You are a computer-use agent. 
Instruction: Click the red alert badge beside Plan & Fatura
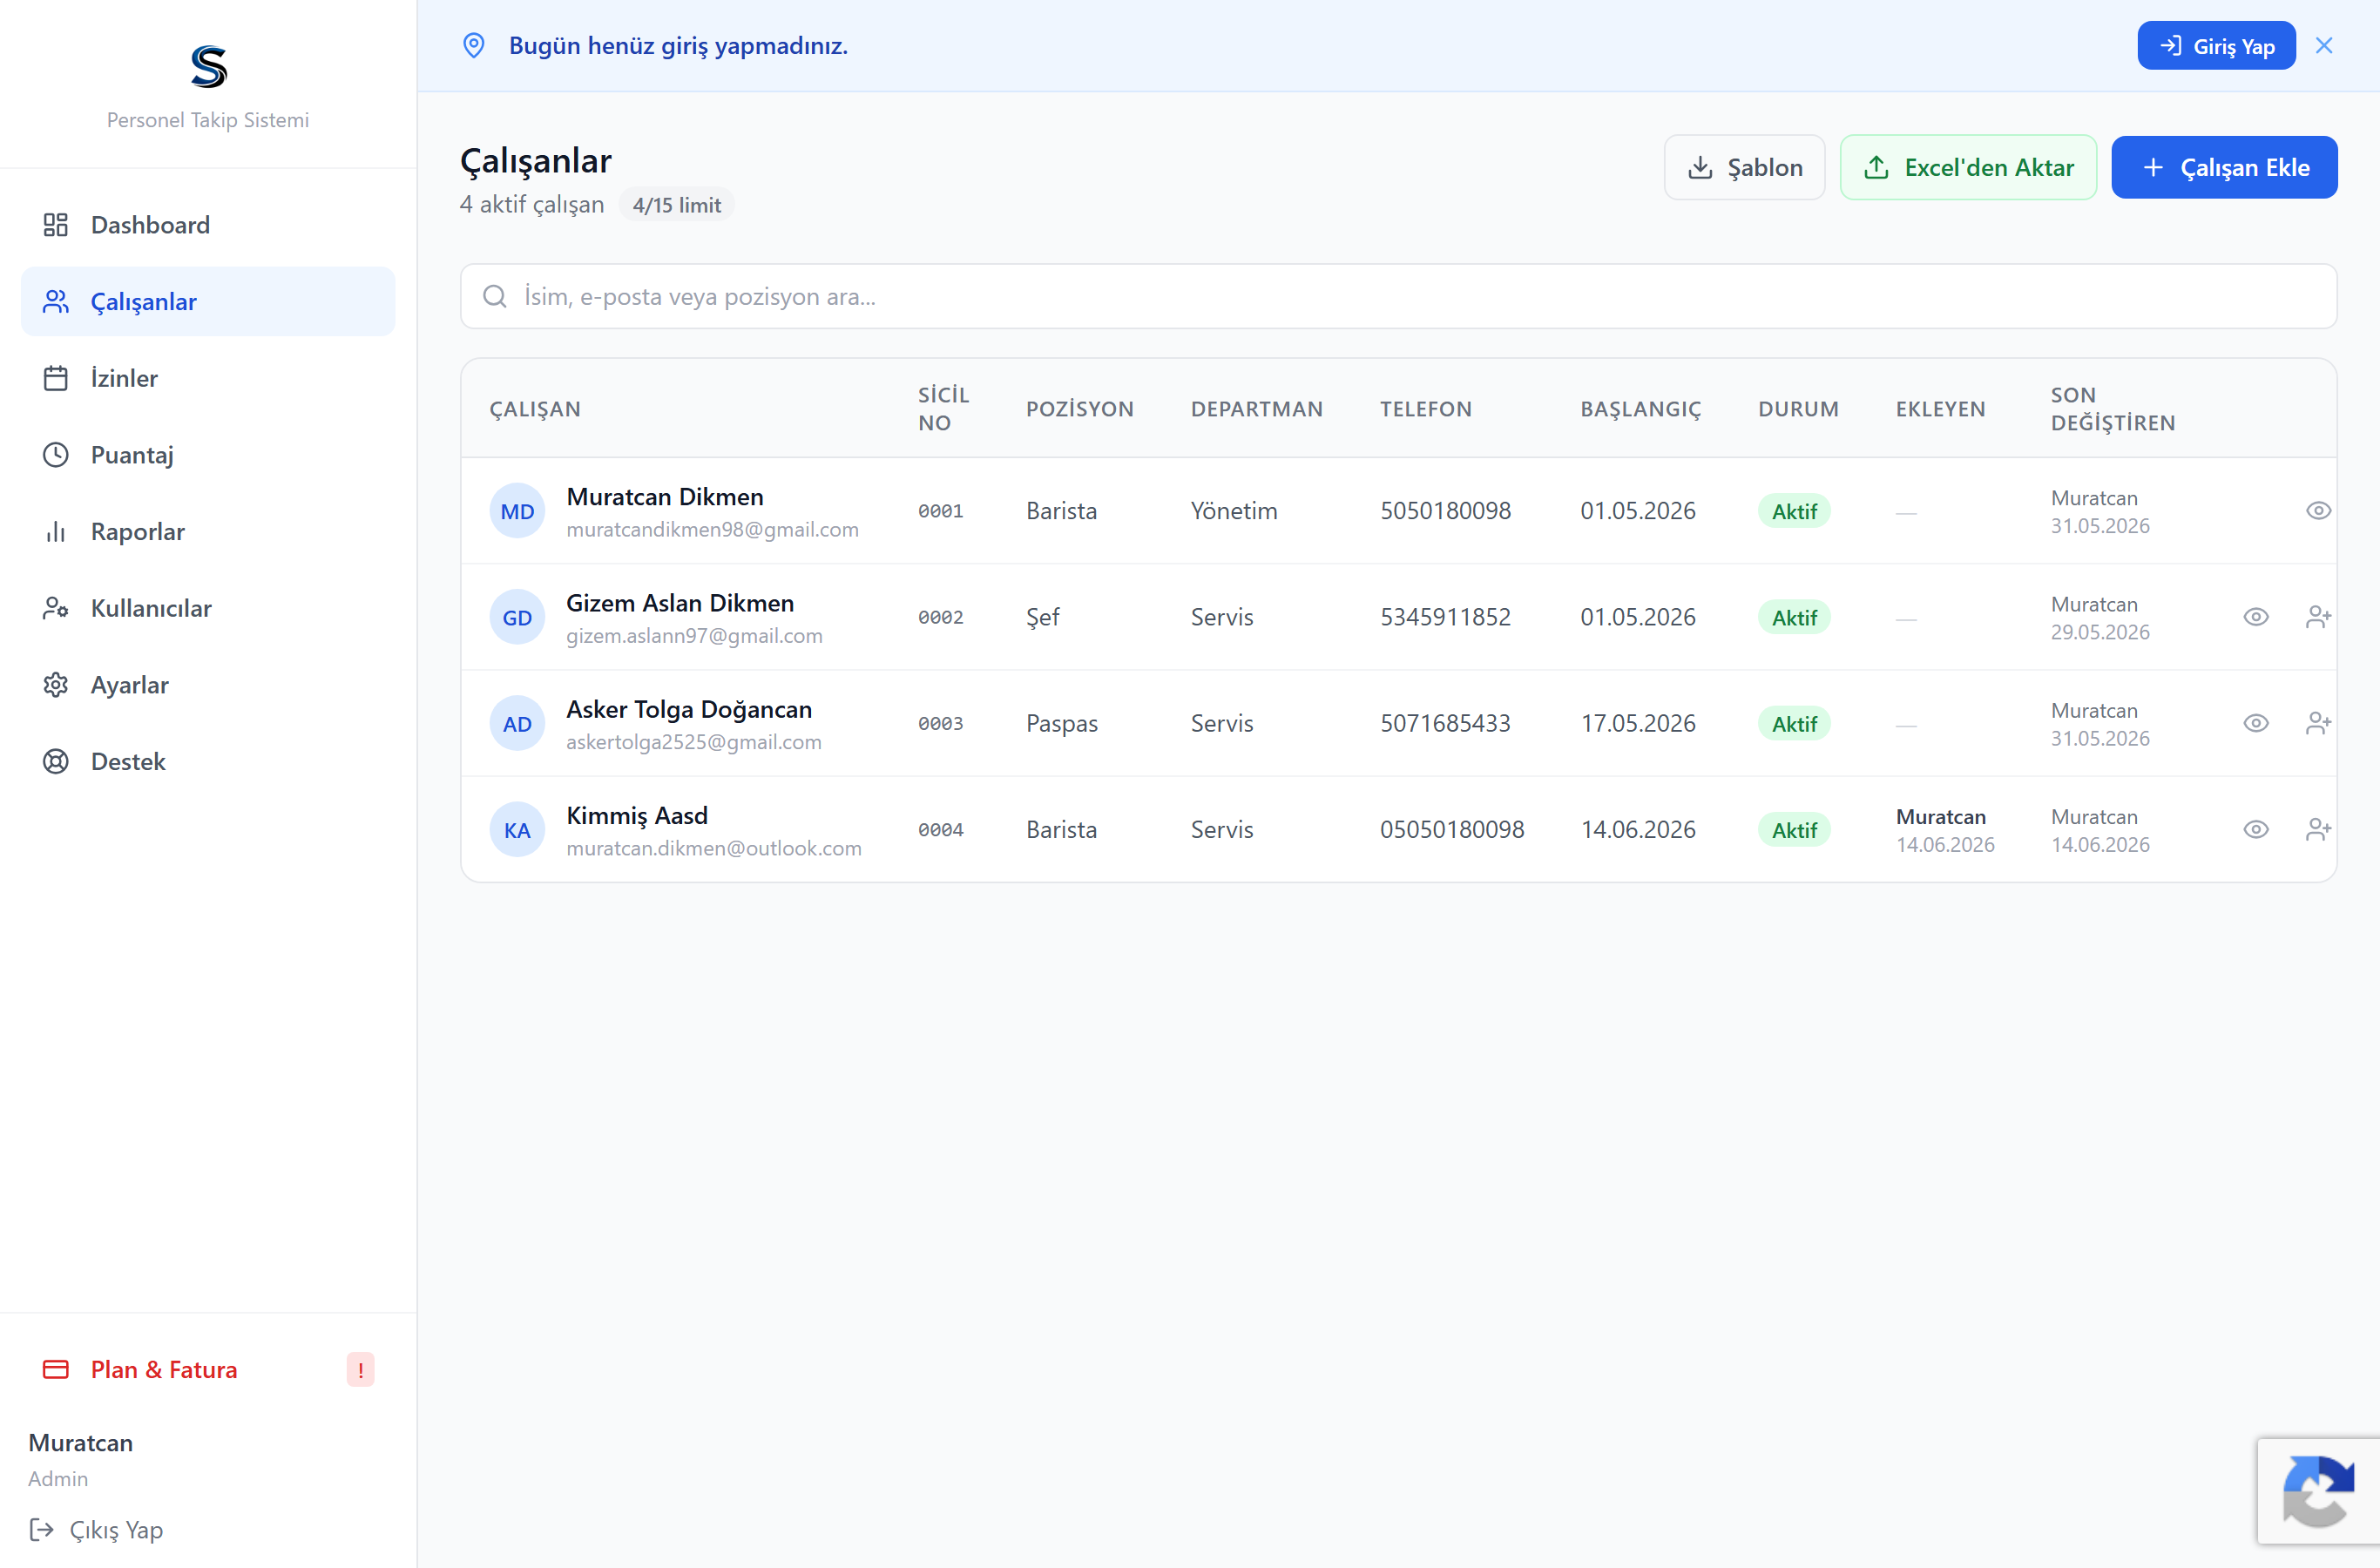click(360, 1369)
